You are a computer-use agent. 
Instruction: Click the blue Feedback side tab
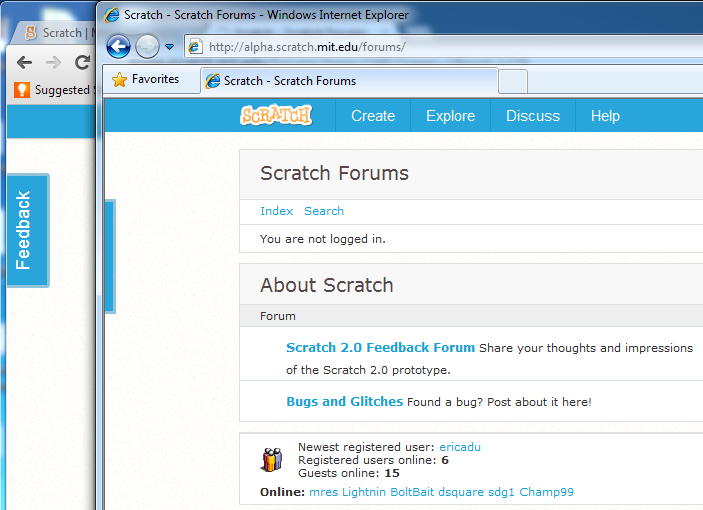point(26,230)
